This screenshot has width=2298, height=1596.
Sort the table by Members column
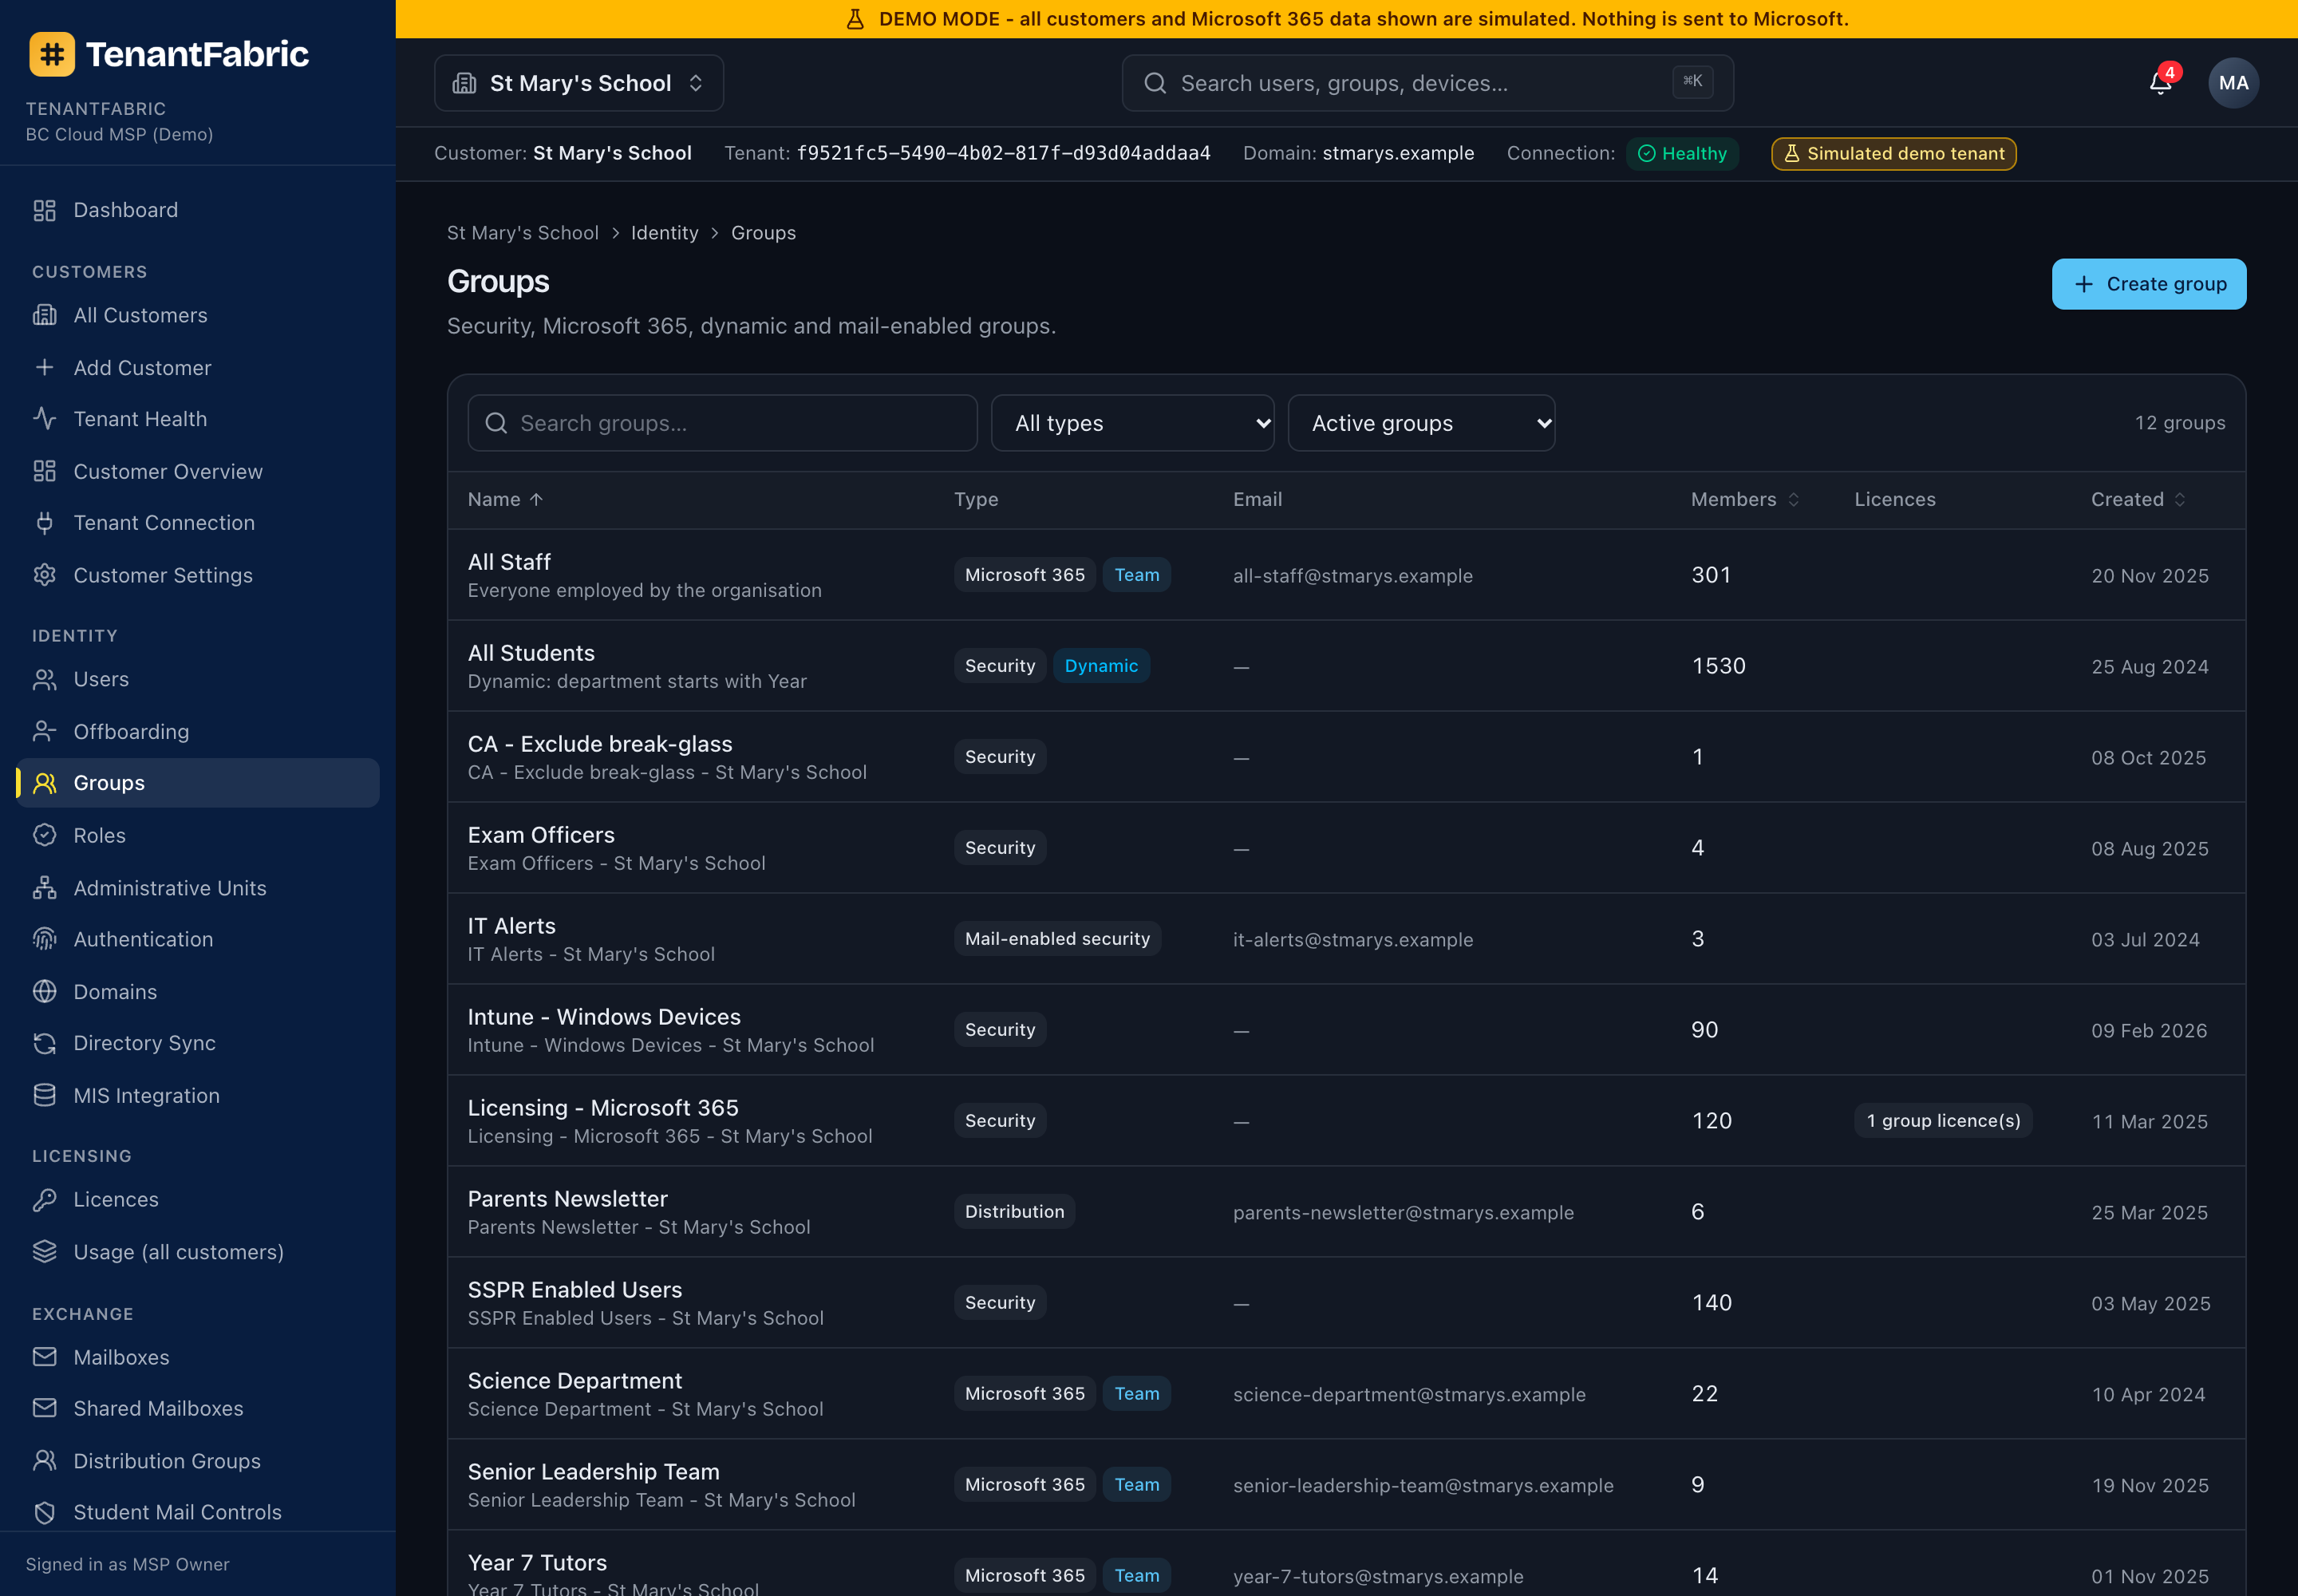click(1745, 499)
